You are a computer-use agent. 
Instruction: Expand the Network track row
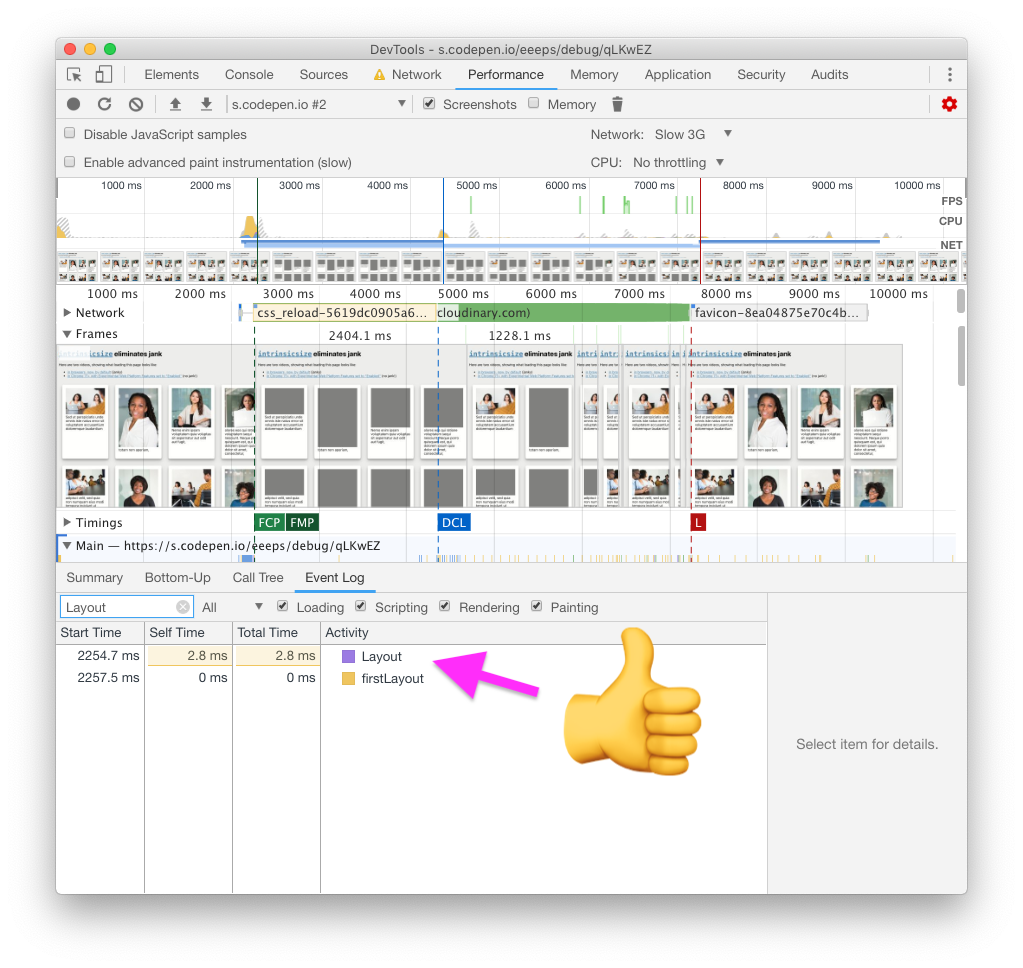click(x=67, y=313)
